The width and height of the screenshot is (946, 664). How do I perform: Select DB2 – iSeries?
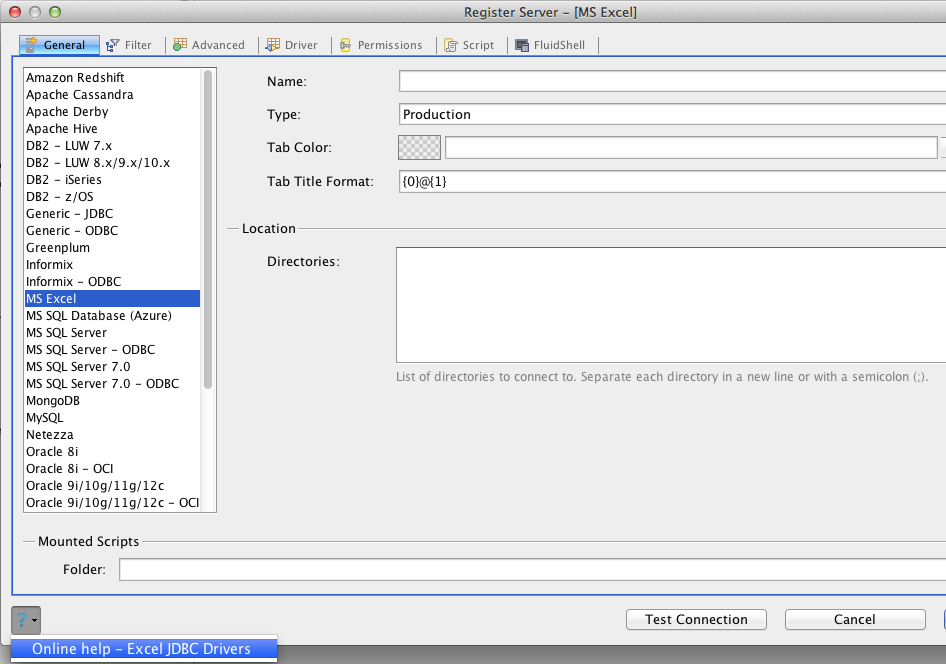tap(112, 180)
